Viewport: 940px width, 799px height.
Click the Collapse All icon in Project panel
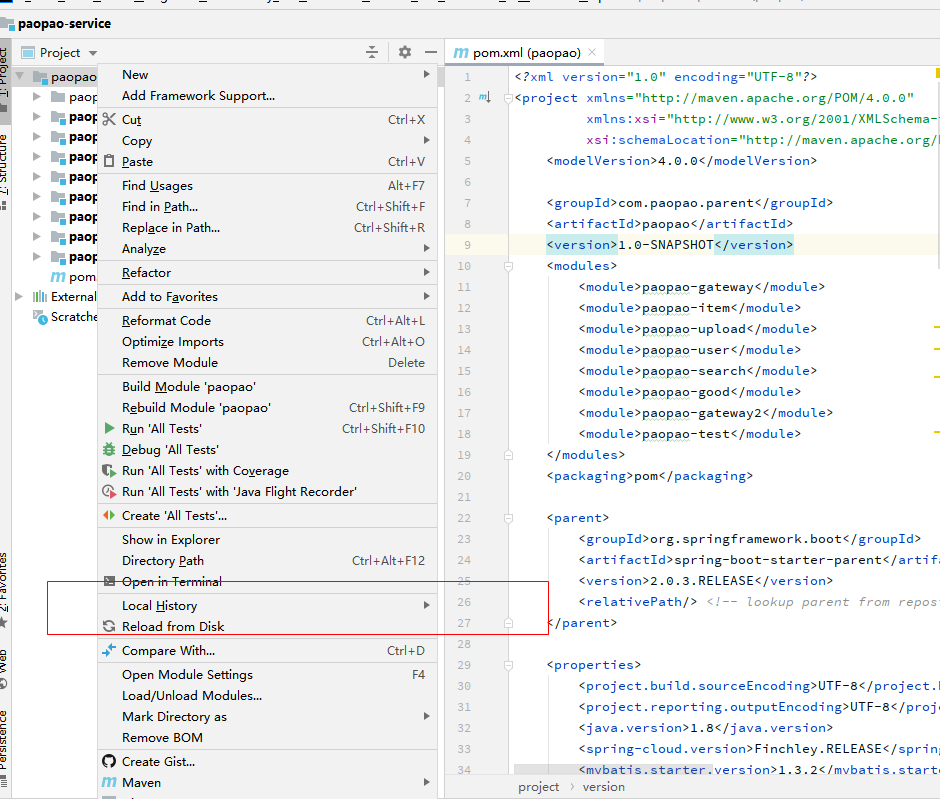(372, 52)
